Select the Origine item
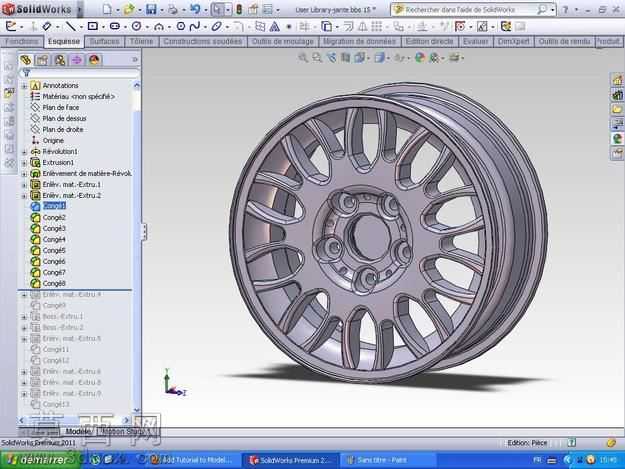Screen dimensions: 625x469 pos(53,141)
